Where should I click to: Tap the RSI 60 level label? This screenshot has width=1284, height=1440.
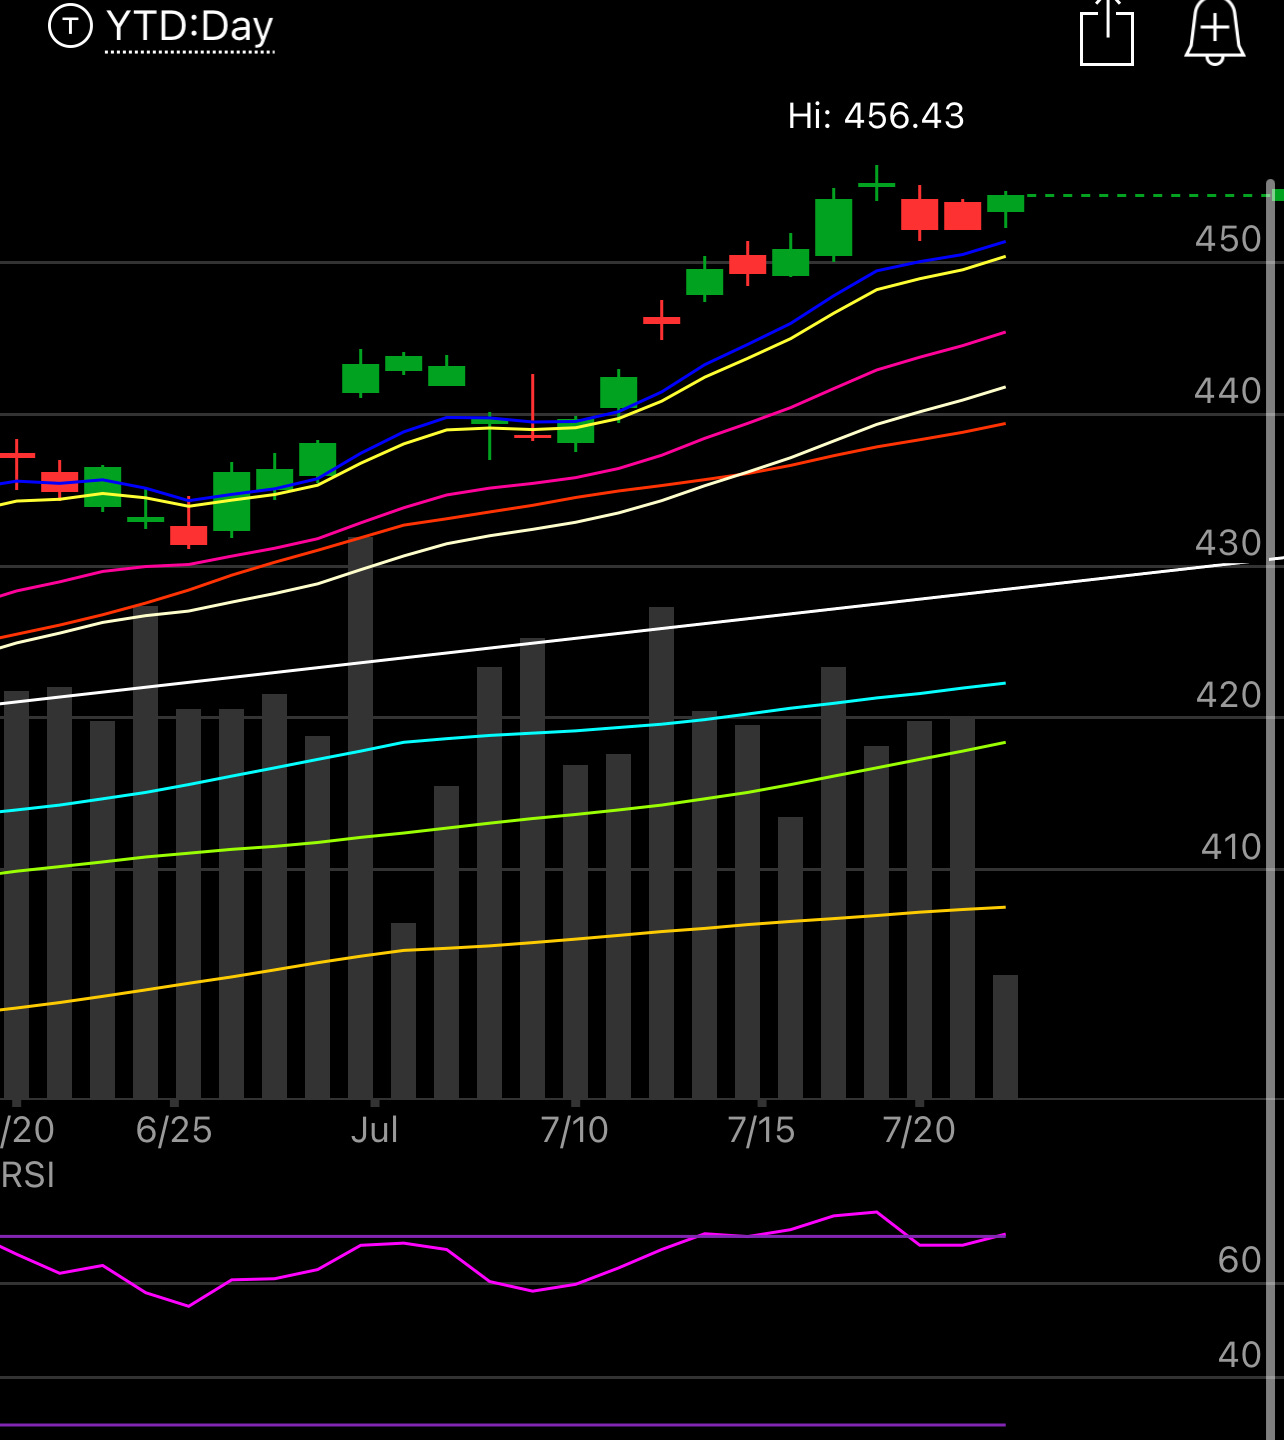(x=1240, y=1260)
